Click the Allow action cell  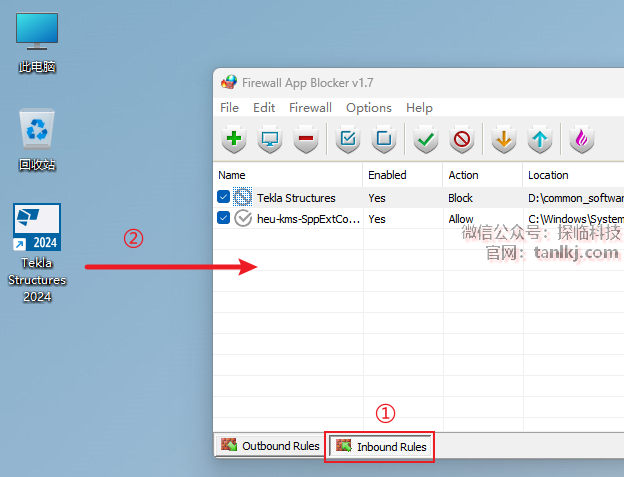pos(461,219)
